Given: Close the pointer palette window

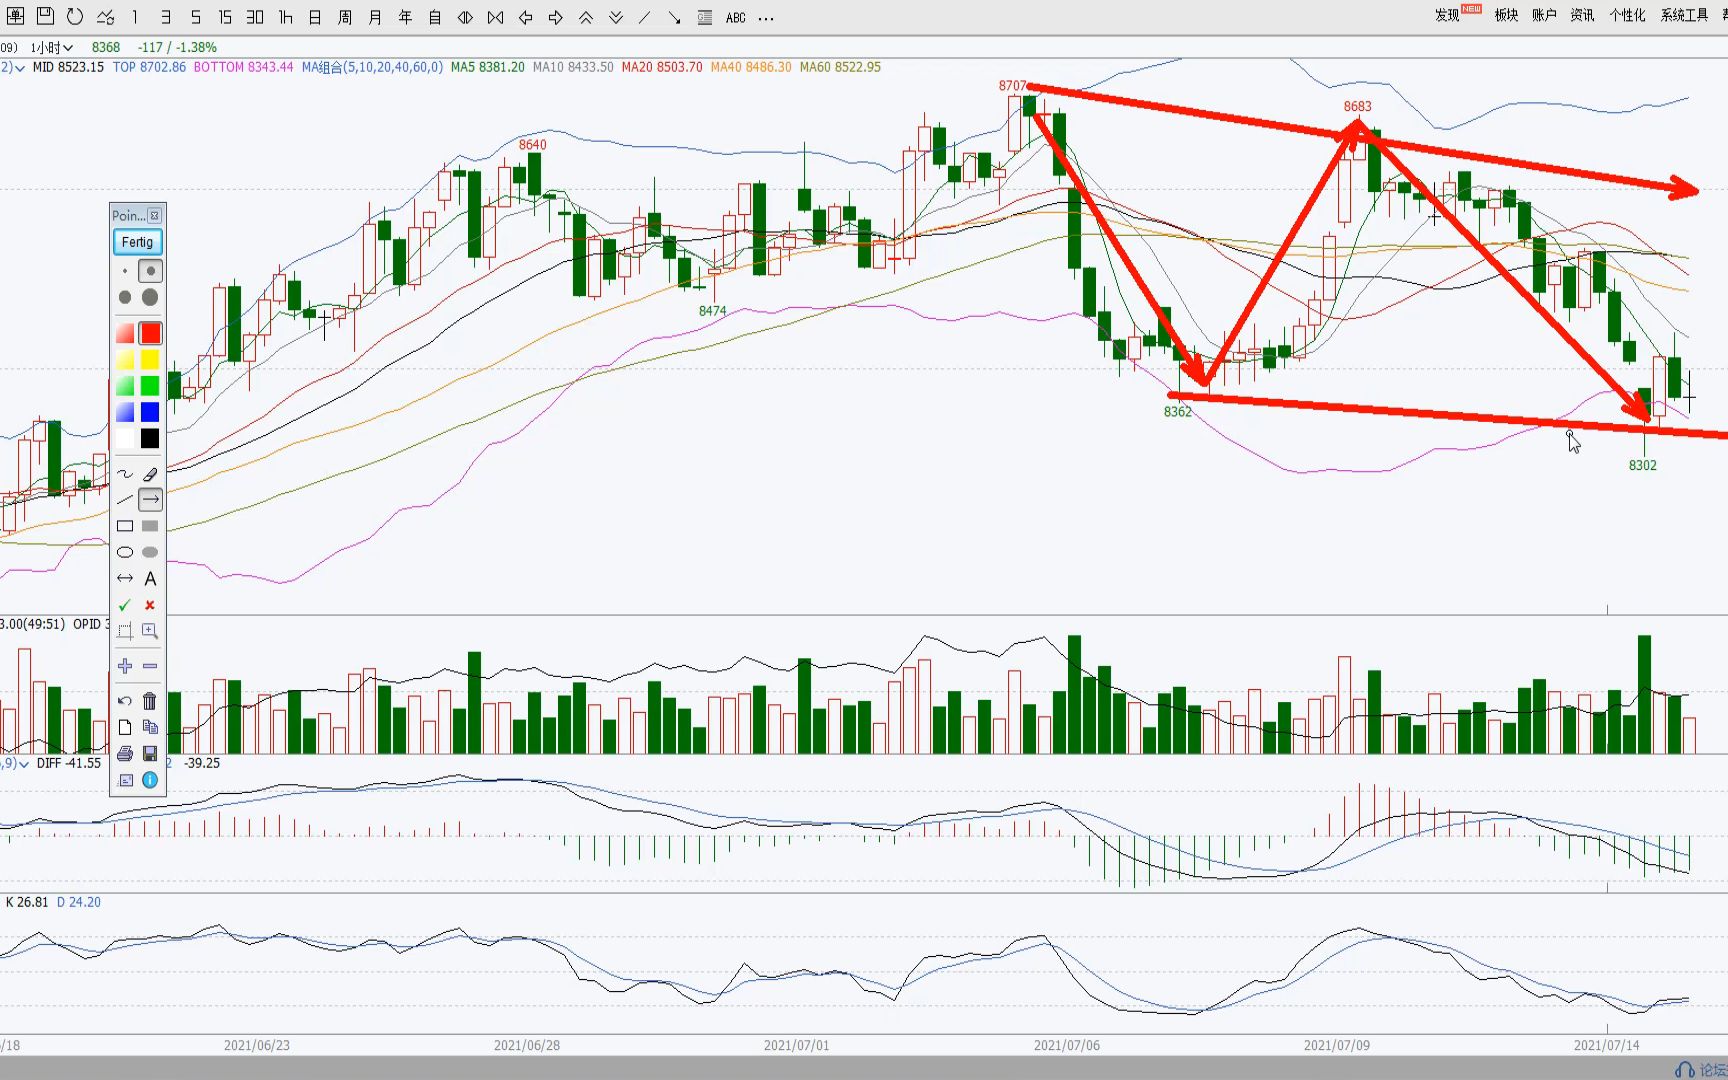Looking at the screenshot, I should [154, 215].
